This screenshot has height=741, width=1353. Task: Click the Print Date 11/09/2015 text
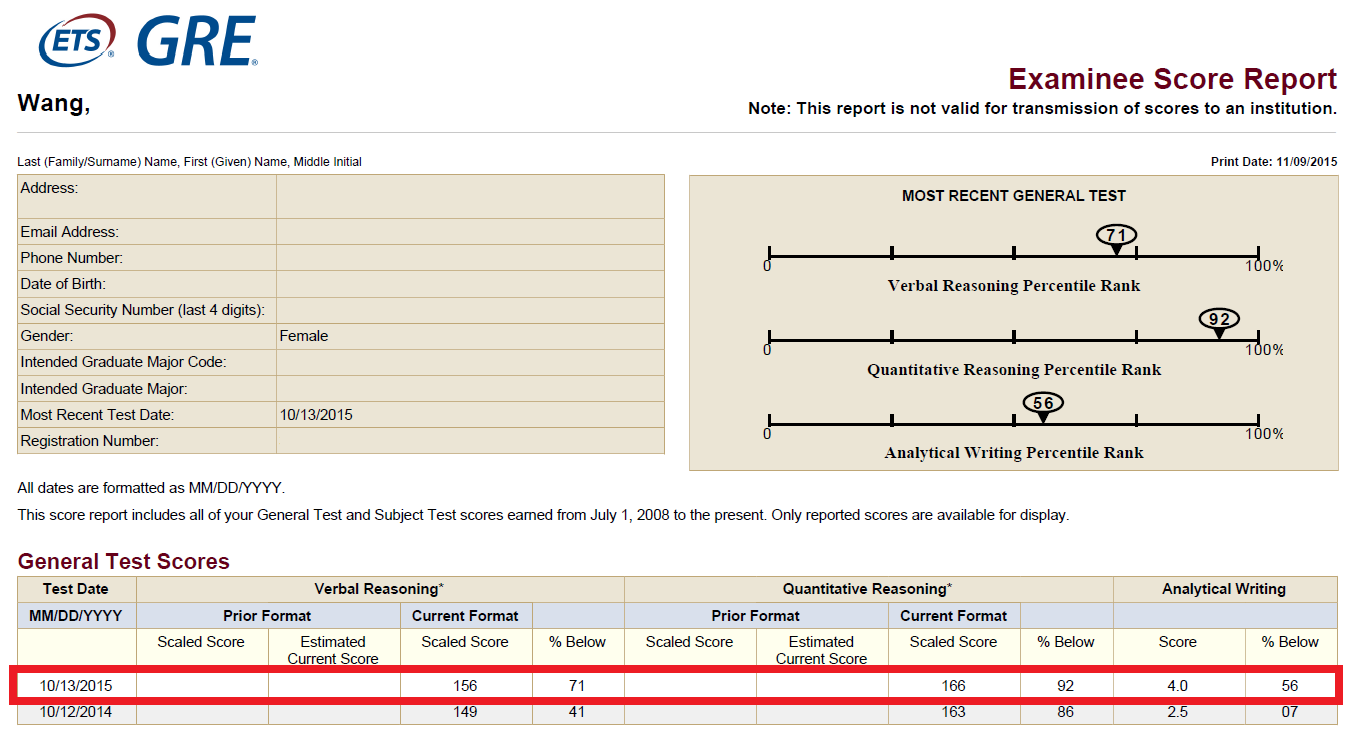[1273, 162]
